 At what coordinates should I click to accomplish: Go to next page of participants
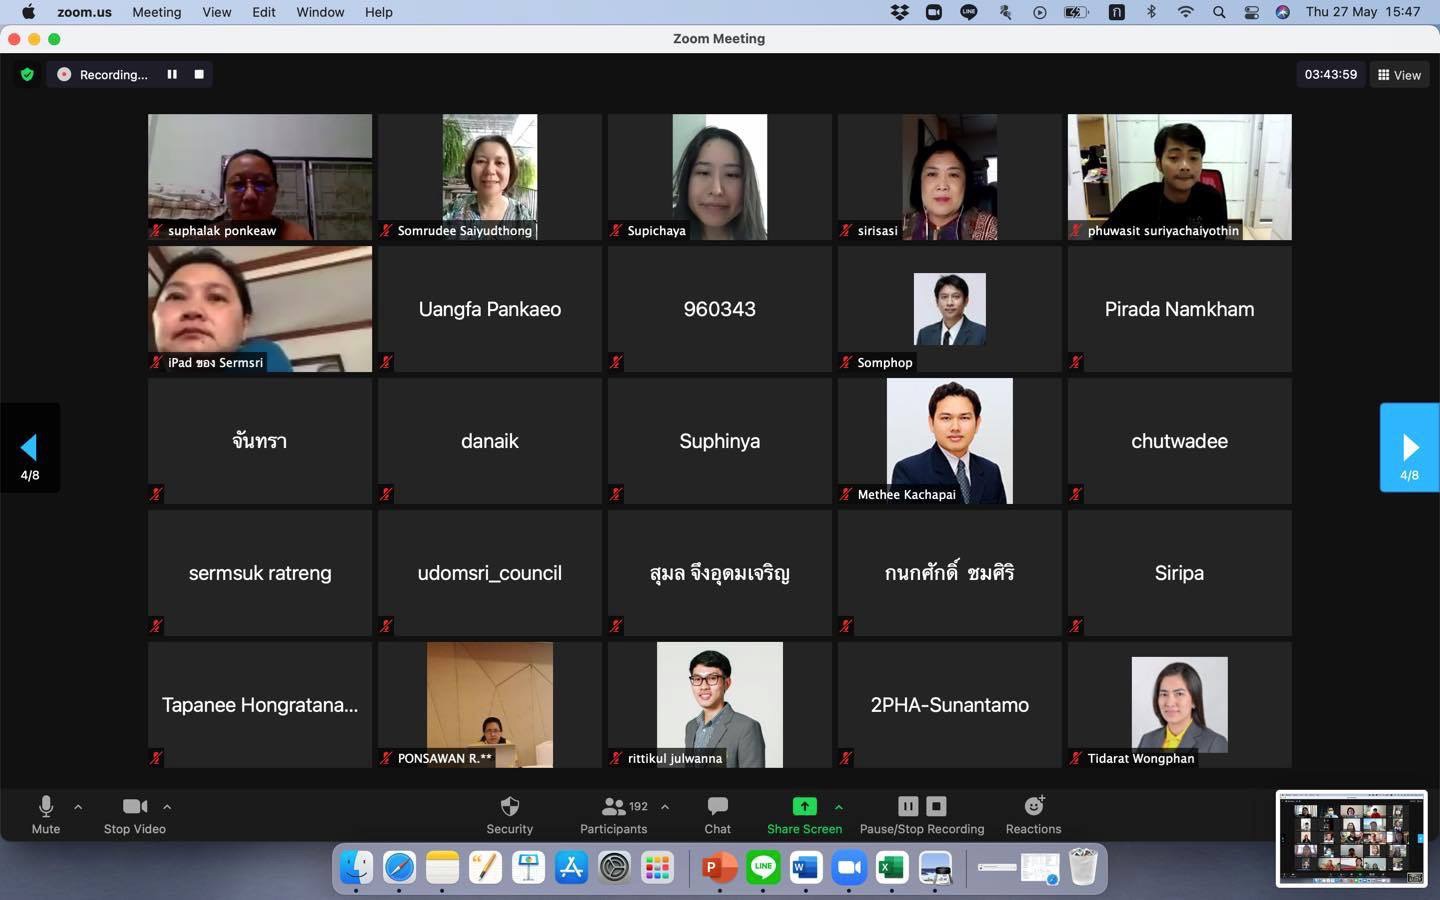[x=1409, y=447]
